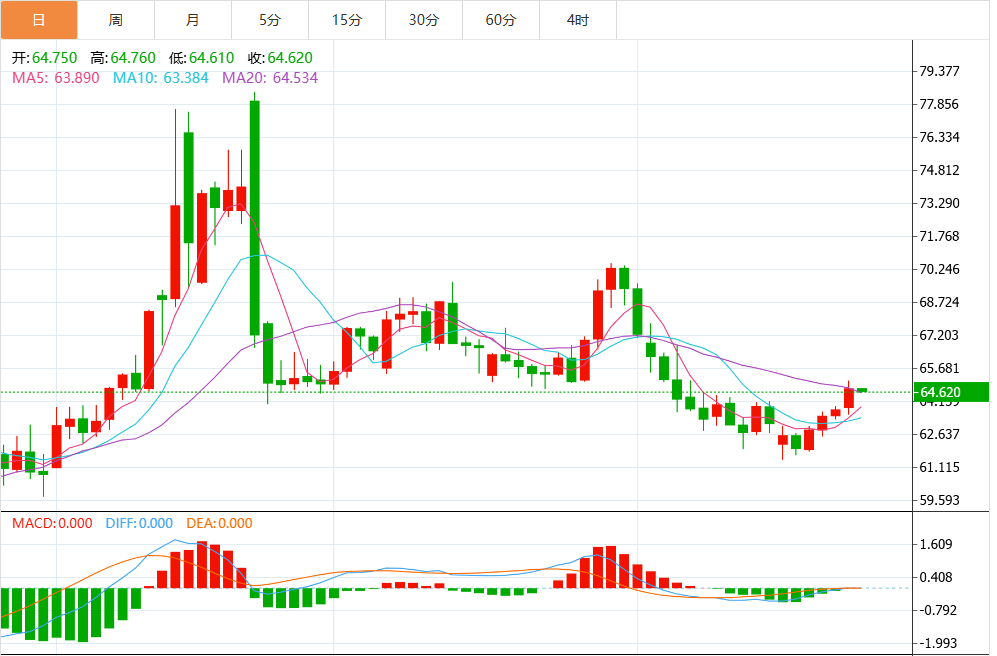
Task: Click the MA10: 63.384 indicator label
Action: 160,78
